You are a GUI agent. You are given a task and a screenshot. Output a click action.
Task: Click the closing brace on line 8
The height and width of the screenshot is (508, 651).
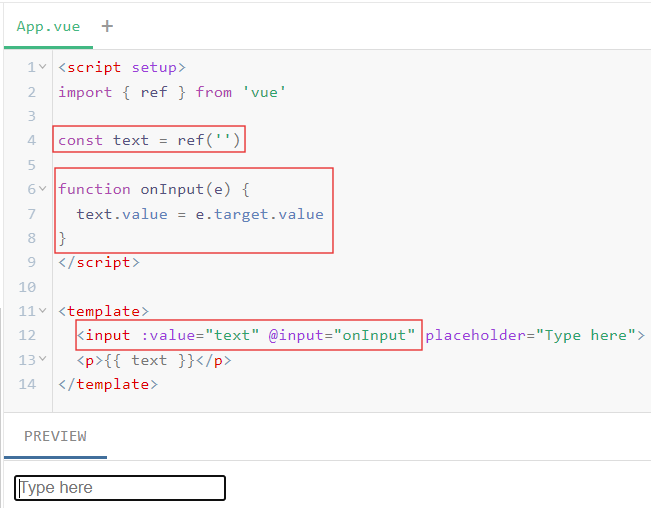click(x=62, y=238)
